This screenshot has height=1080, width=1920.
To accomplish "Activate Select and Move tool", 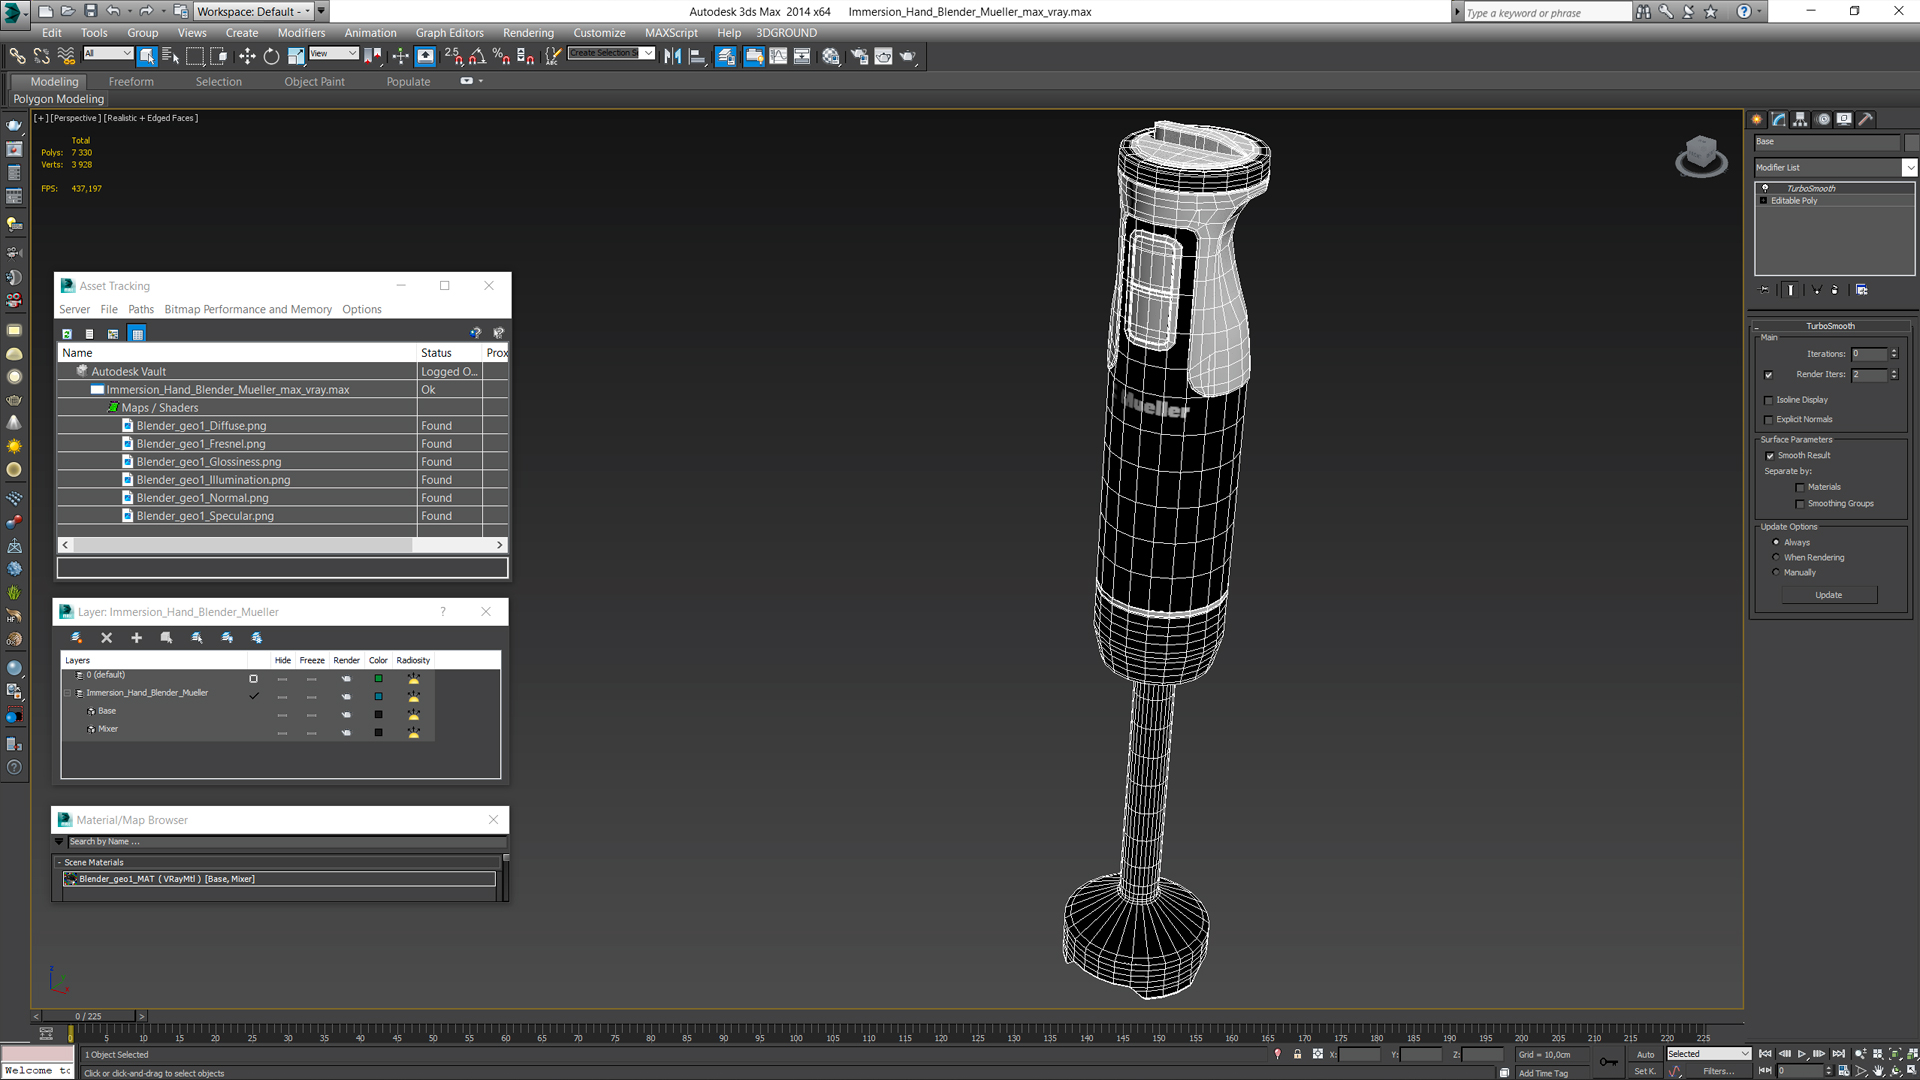I will pos(247,56).
